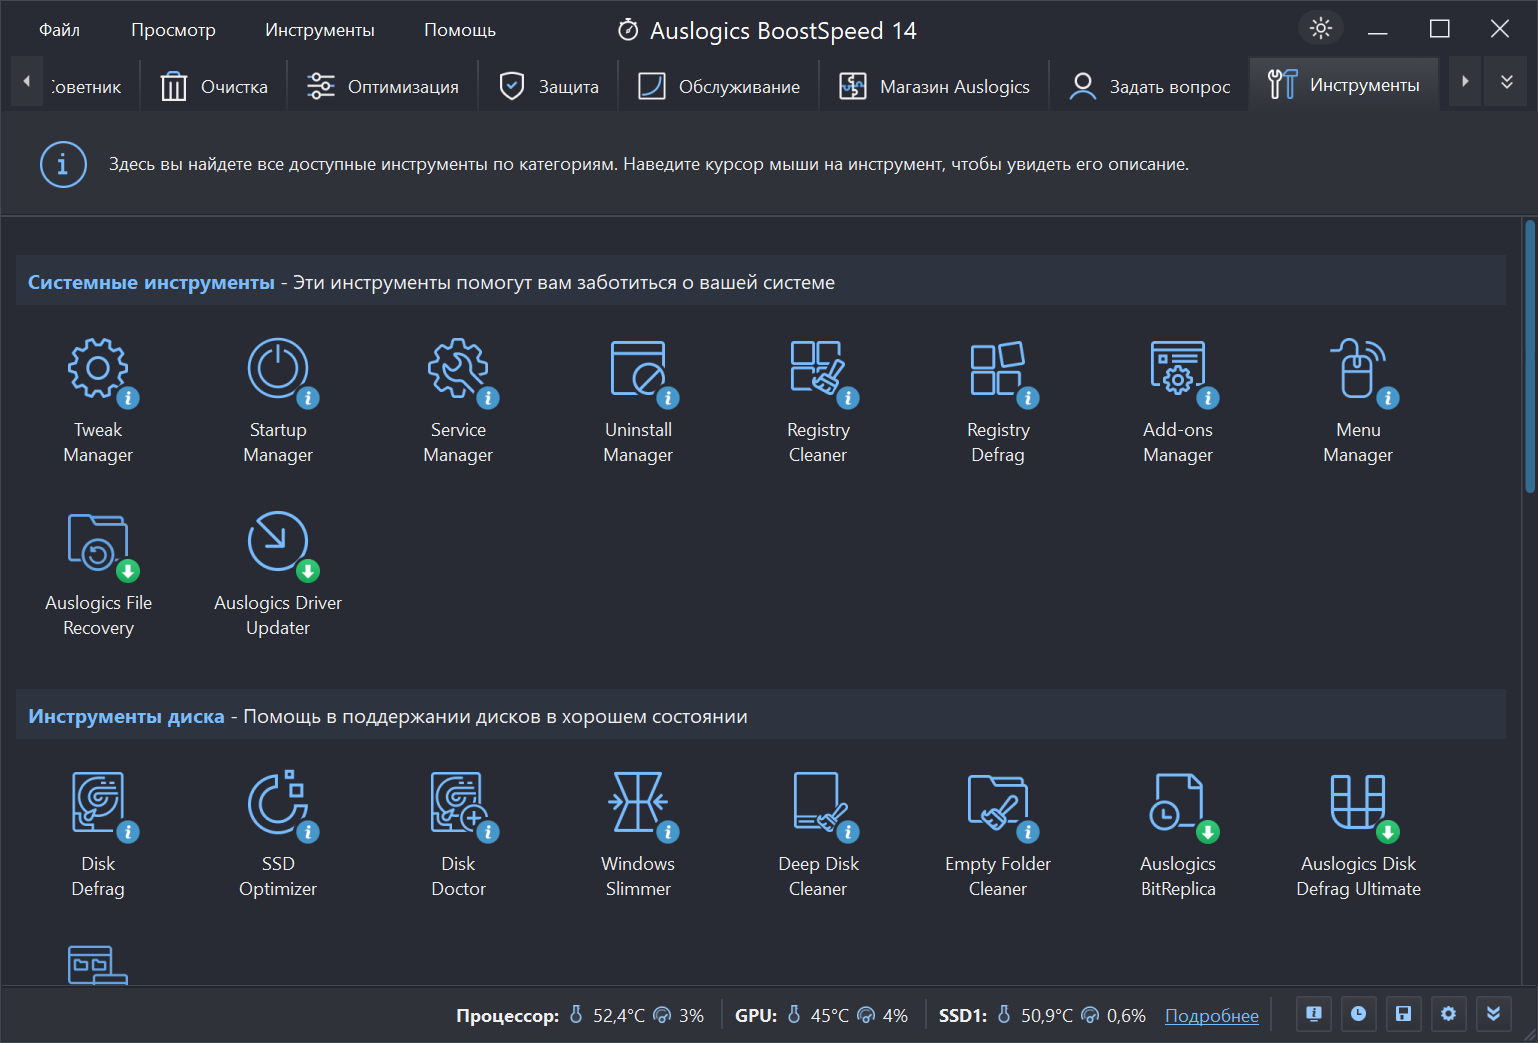Open the Menu Manager tool
1538x1043 pixels.
[1358, 400]
